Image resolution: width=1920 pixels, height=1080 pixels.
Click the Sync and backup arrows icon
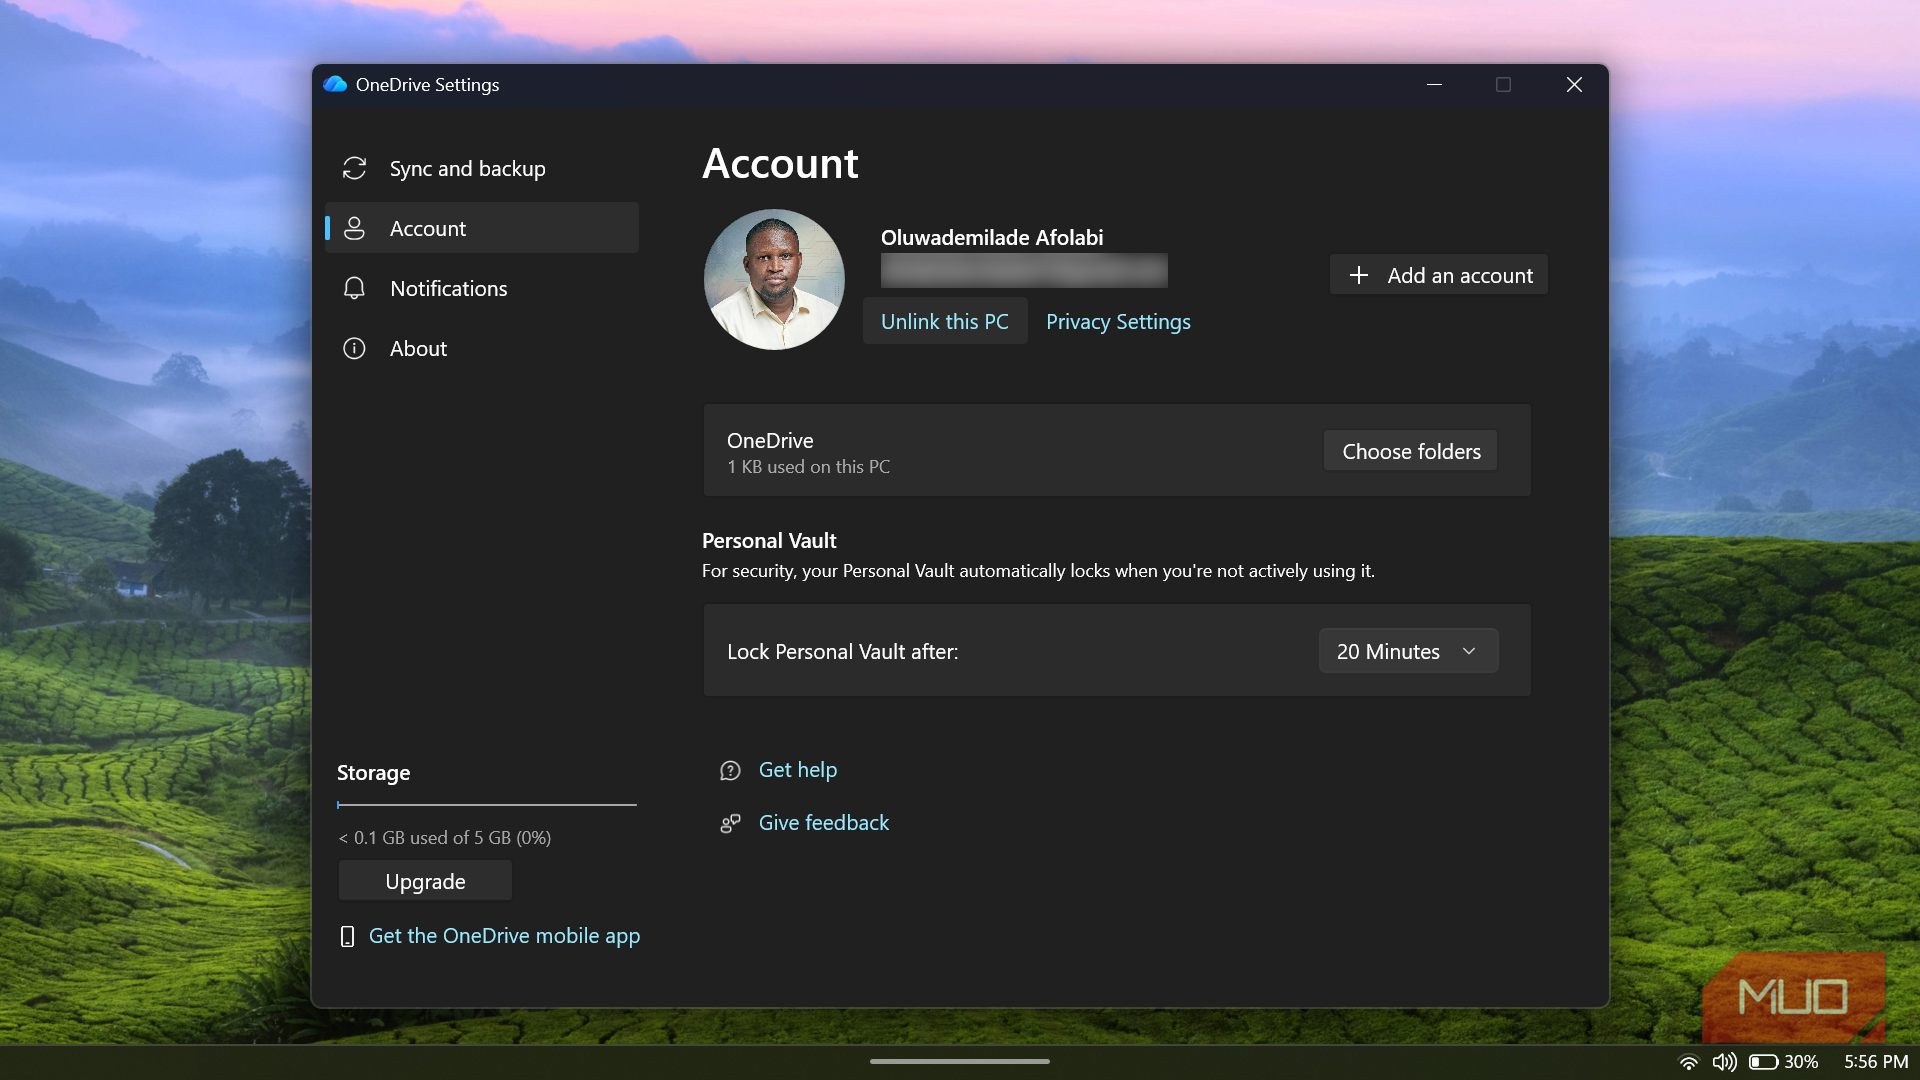pyautogui.click(x=354, y=168)
